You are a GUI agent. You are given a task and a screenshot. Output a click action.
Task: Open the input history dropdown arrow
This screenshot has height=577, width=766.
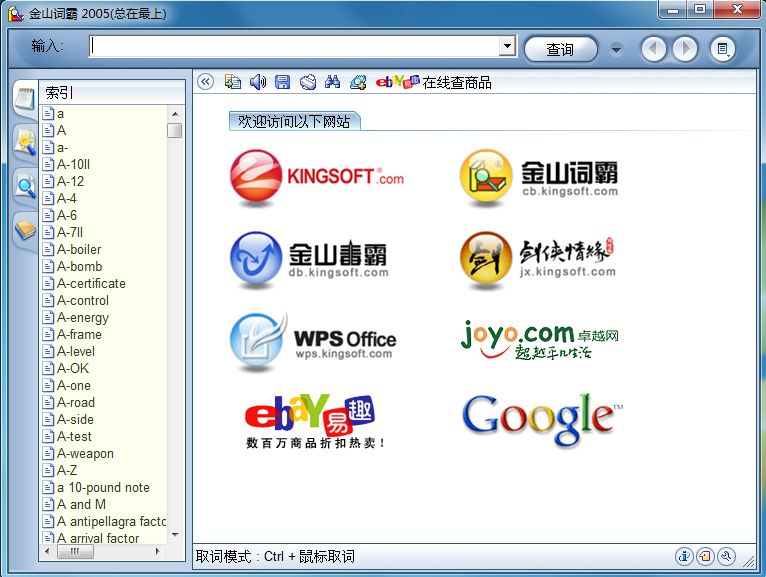click(508, 46)
